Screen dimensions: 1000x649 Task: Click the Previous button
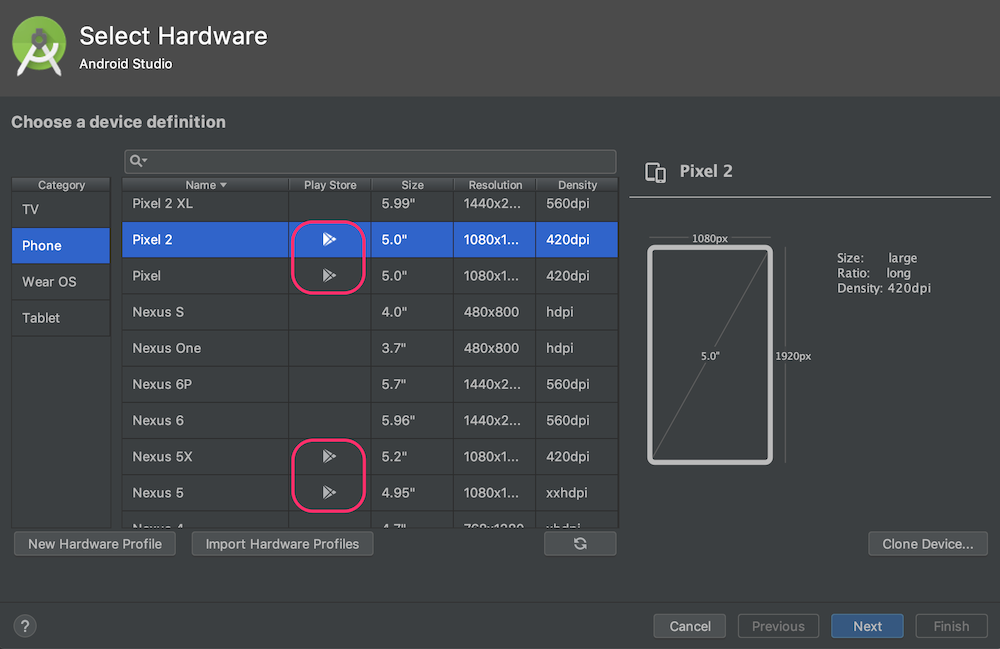coord(778,626)
